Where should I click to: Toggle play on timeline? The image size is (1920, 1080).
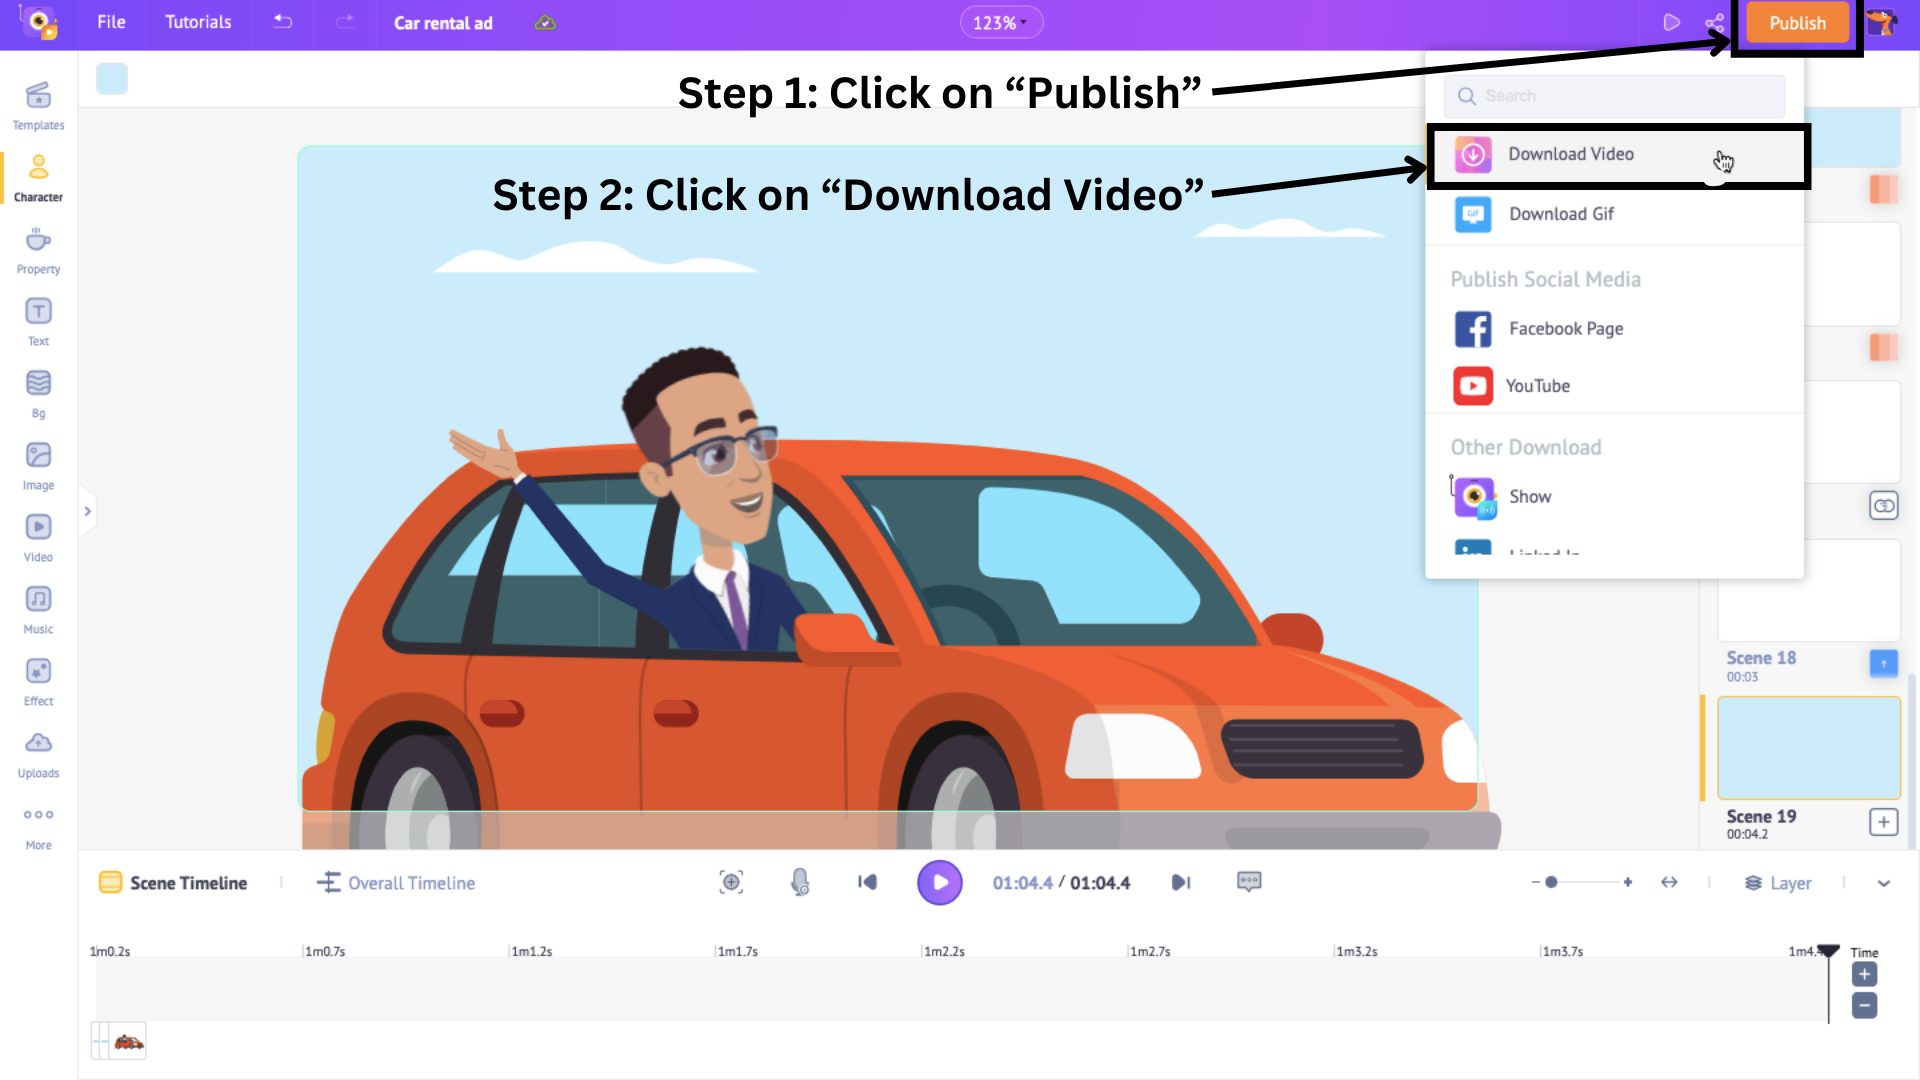click(942, 882)
